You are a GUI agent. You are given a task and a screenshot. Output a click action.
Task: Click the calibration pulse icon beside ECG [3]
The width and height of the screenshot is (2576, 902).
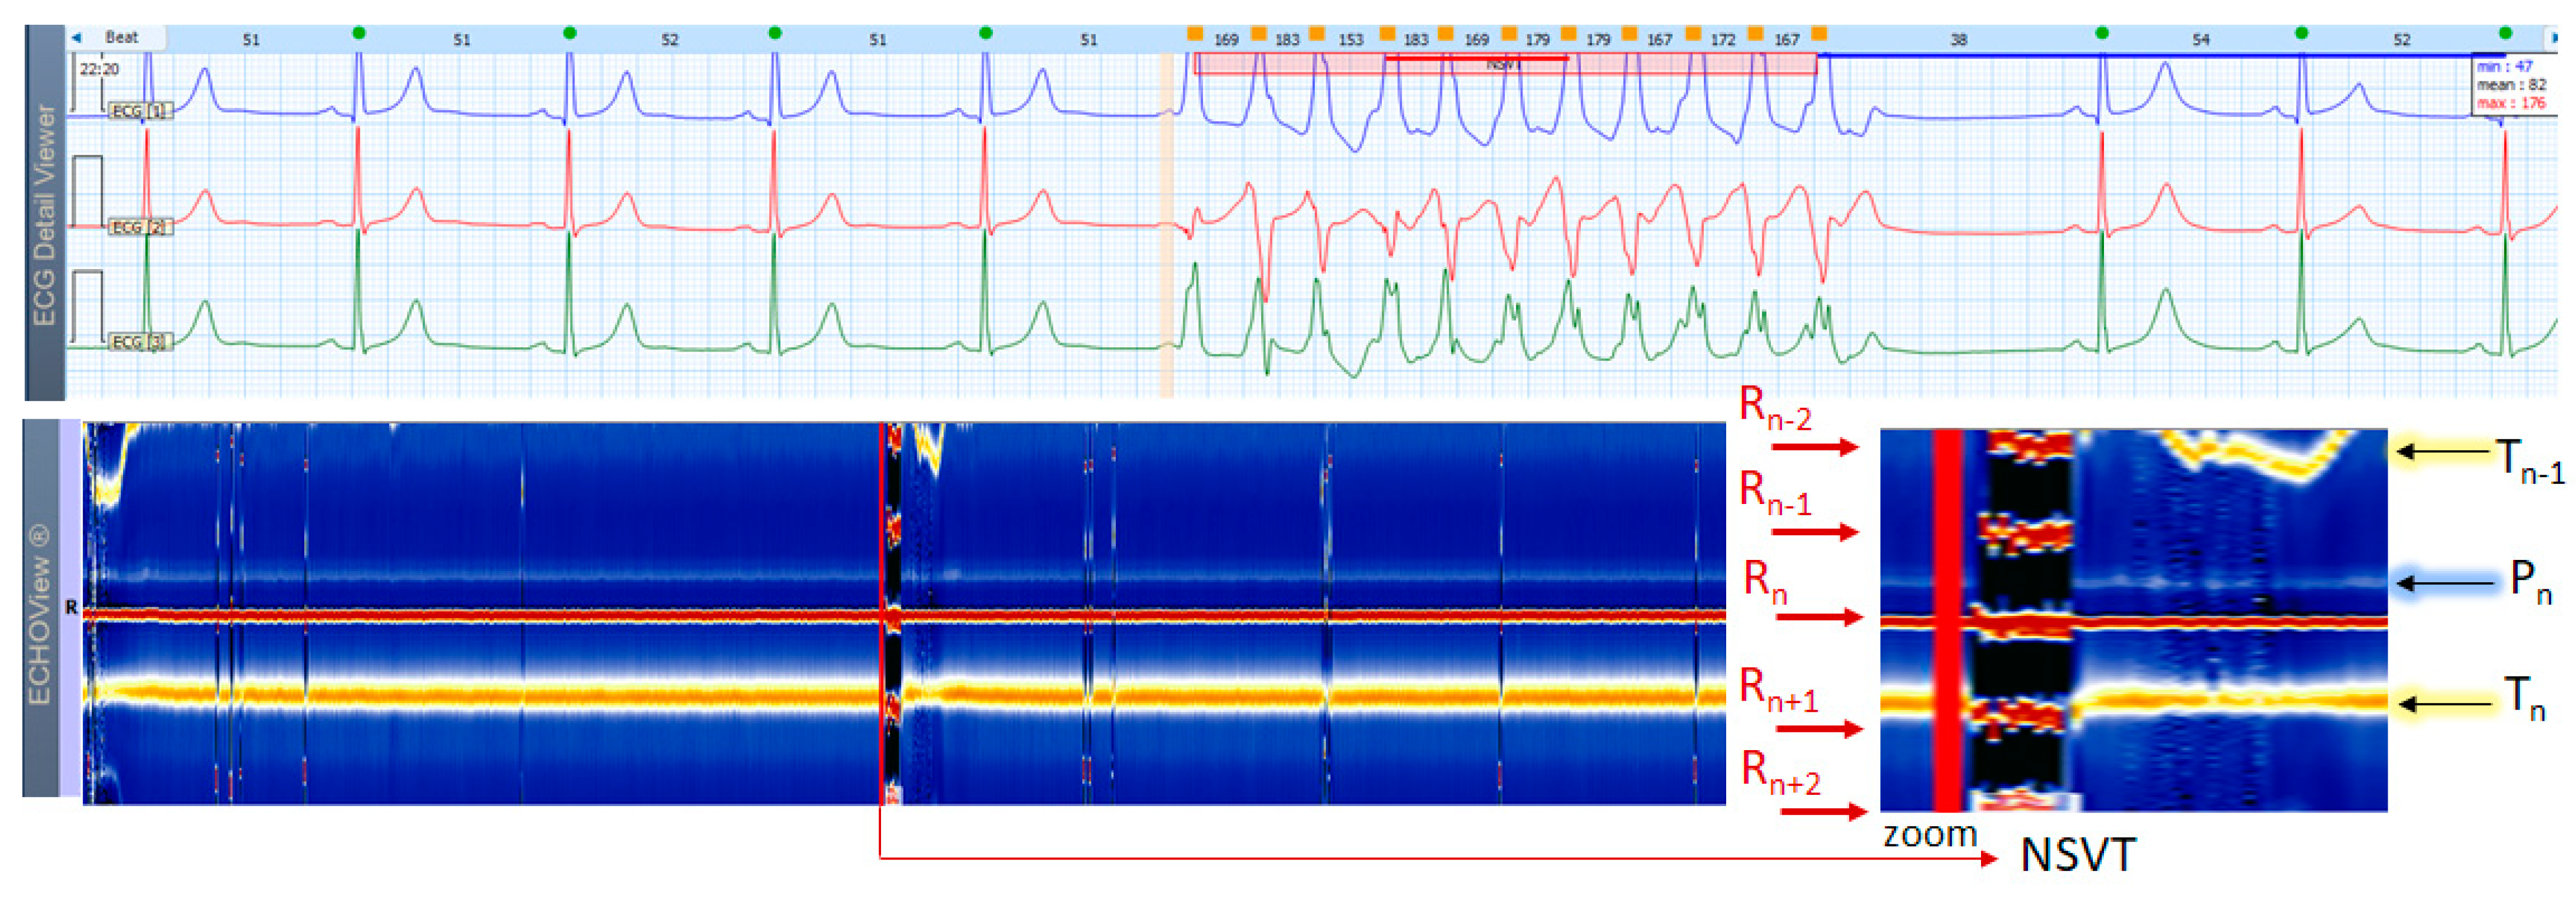(88, 305)
